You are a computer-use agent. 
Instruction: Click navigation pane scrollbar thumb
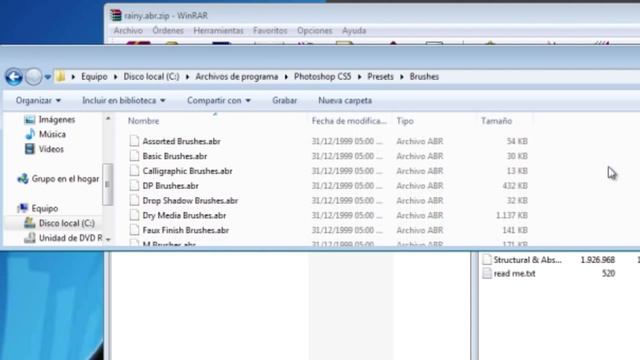108,184
